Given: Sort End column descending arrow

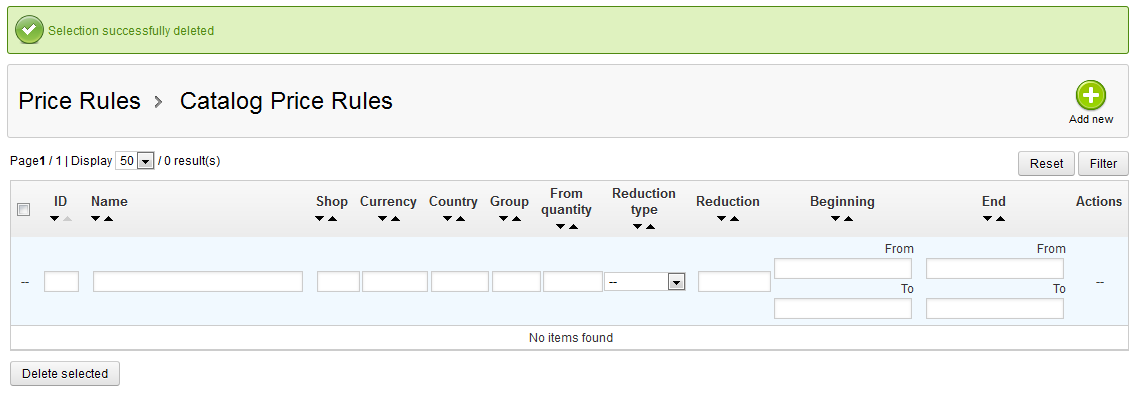Looking at the screenshot, I should 987,219.
